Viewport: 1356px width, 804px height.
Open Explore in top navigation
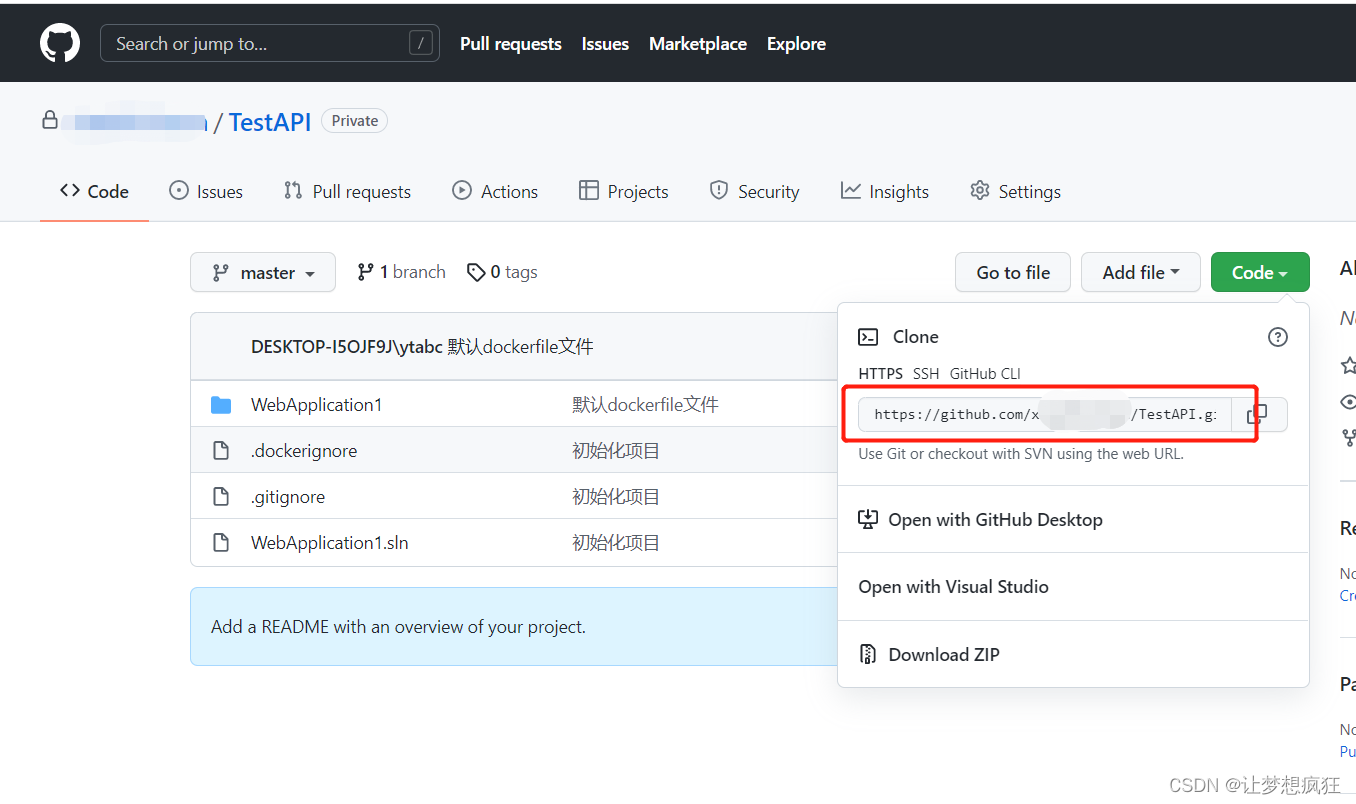pos(796,44)
